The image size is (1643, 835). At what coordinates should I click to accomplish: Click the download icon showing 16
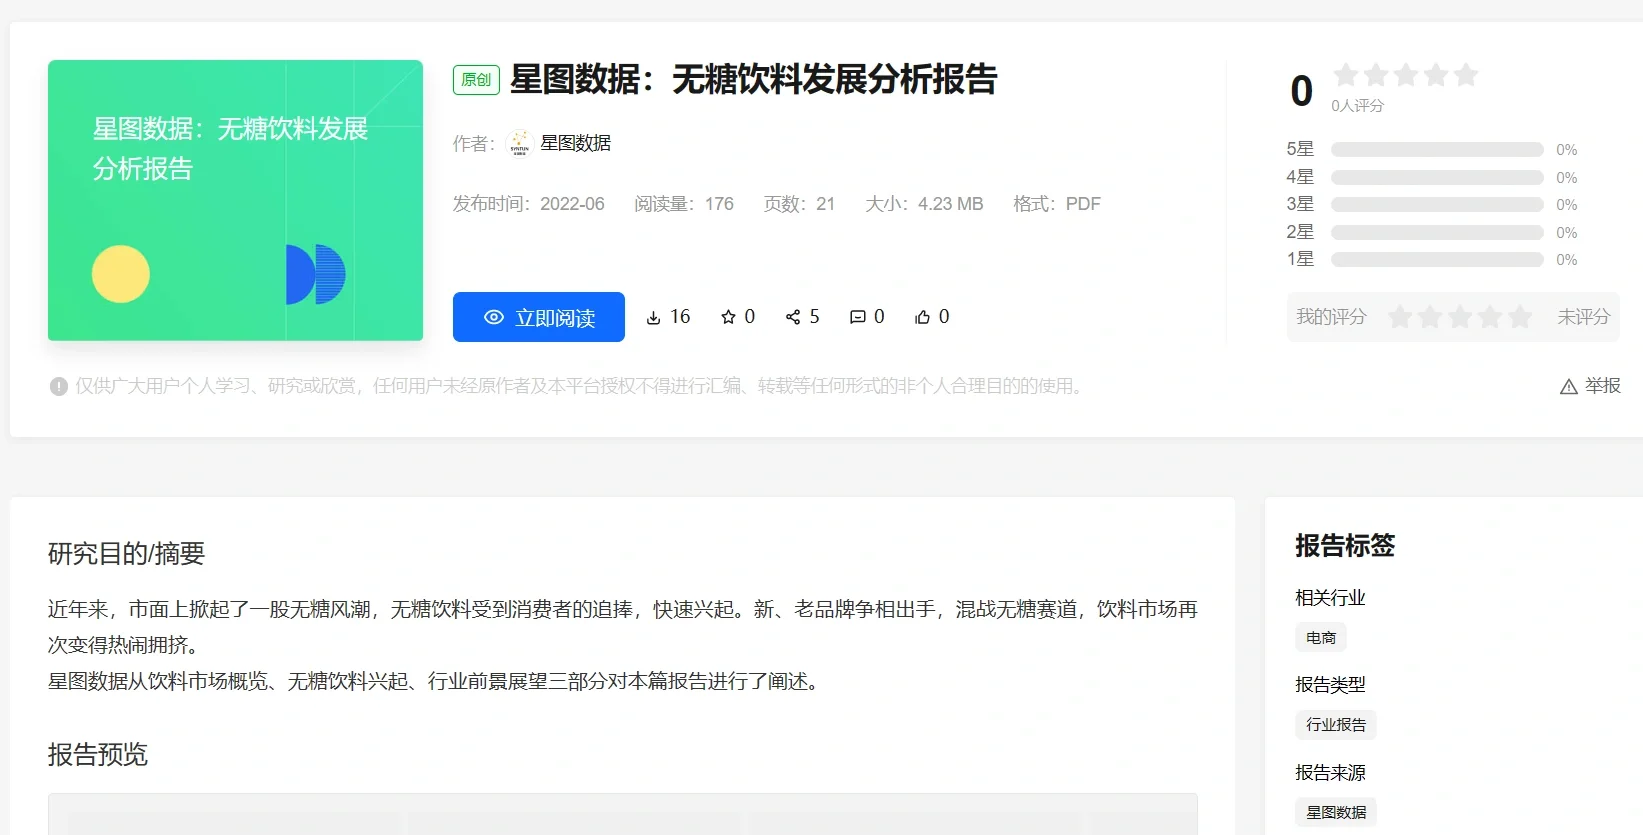click(653, 318)
